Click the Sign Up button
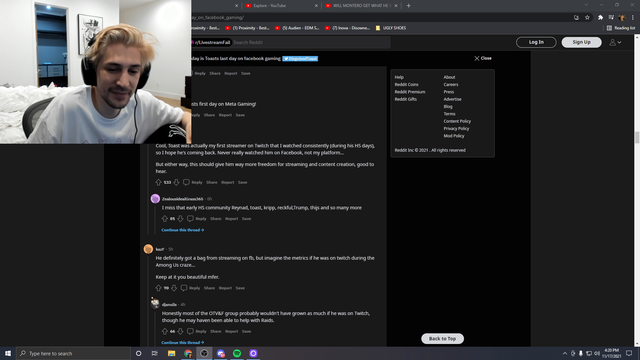640x360 pixels. pyautogui.click(x=581, y=42)
